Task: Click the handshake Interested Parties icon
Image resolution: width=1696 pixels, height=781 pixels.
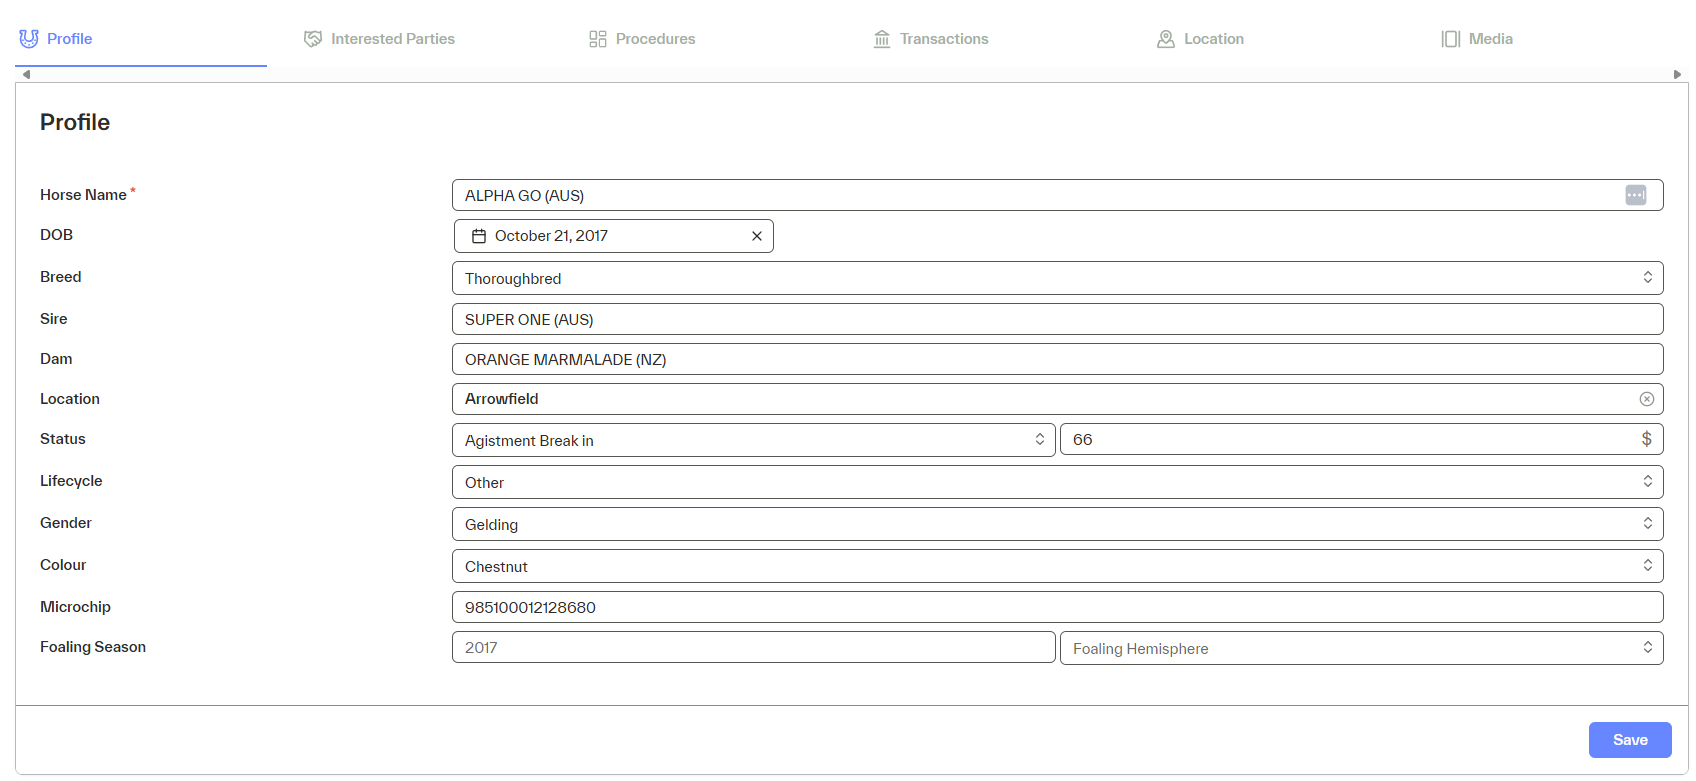Action: point(313,39)
